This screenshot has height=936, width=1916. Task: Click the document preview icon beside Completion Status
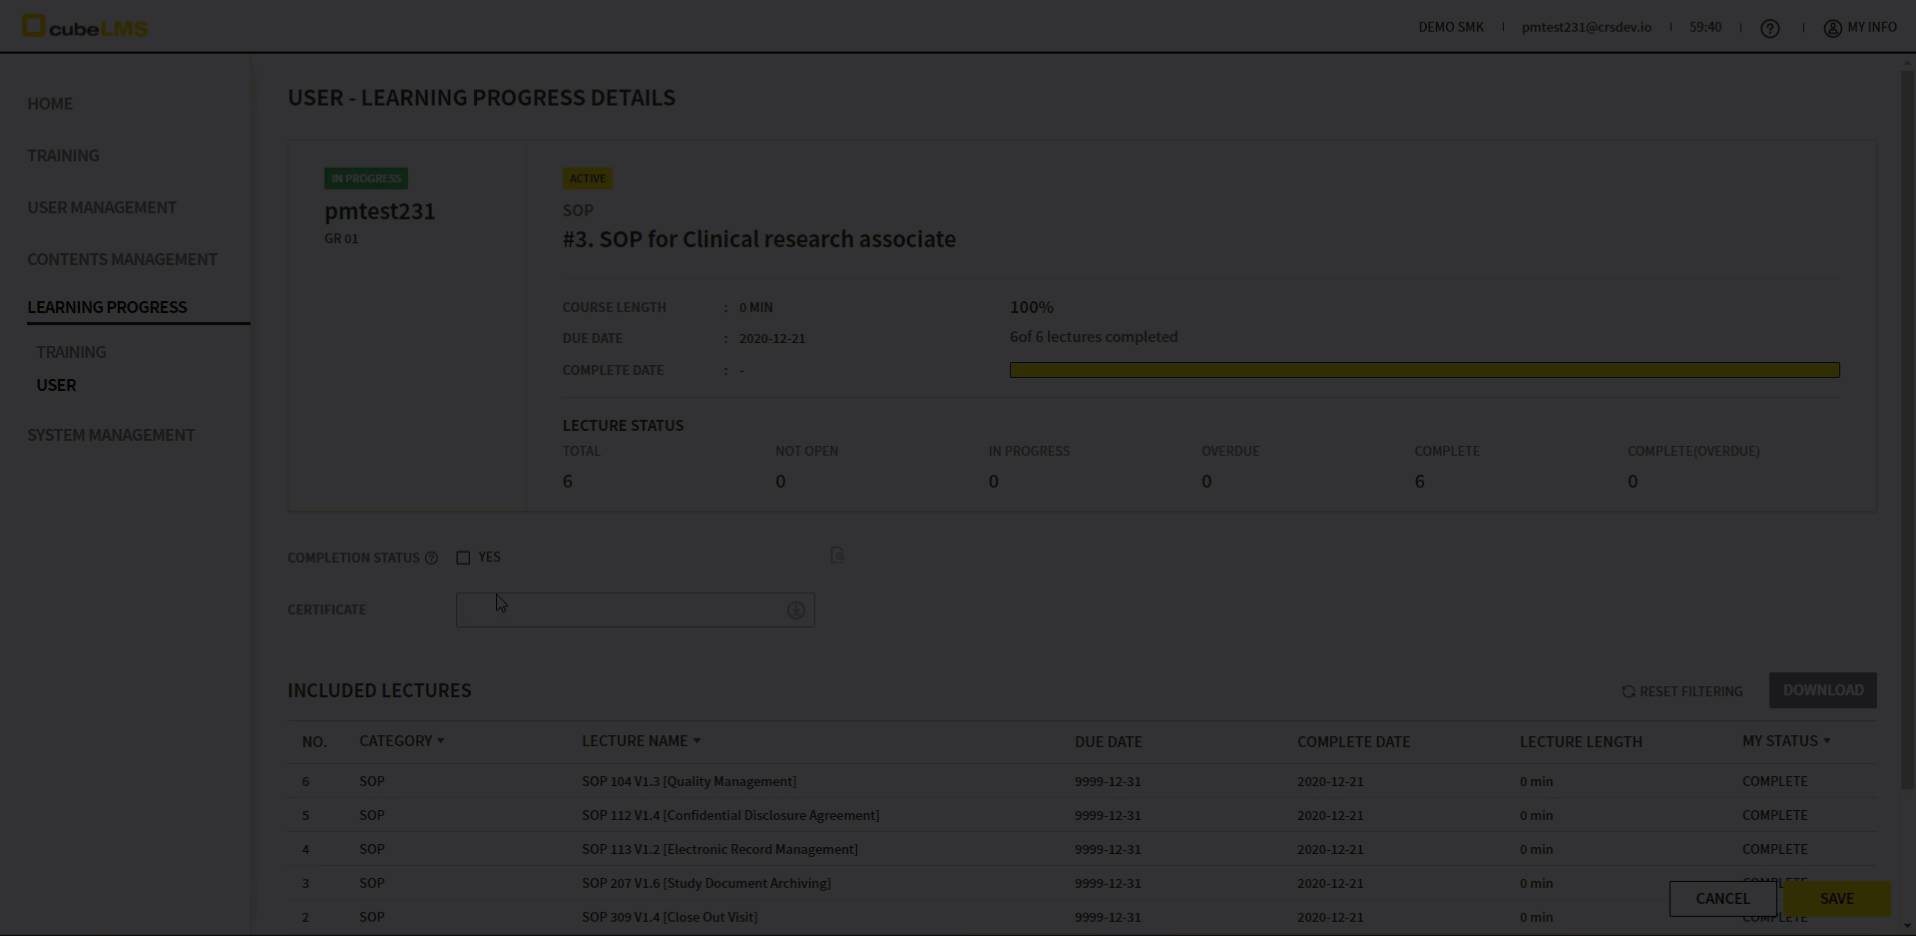tap(837, 555)
